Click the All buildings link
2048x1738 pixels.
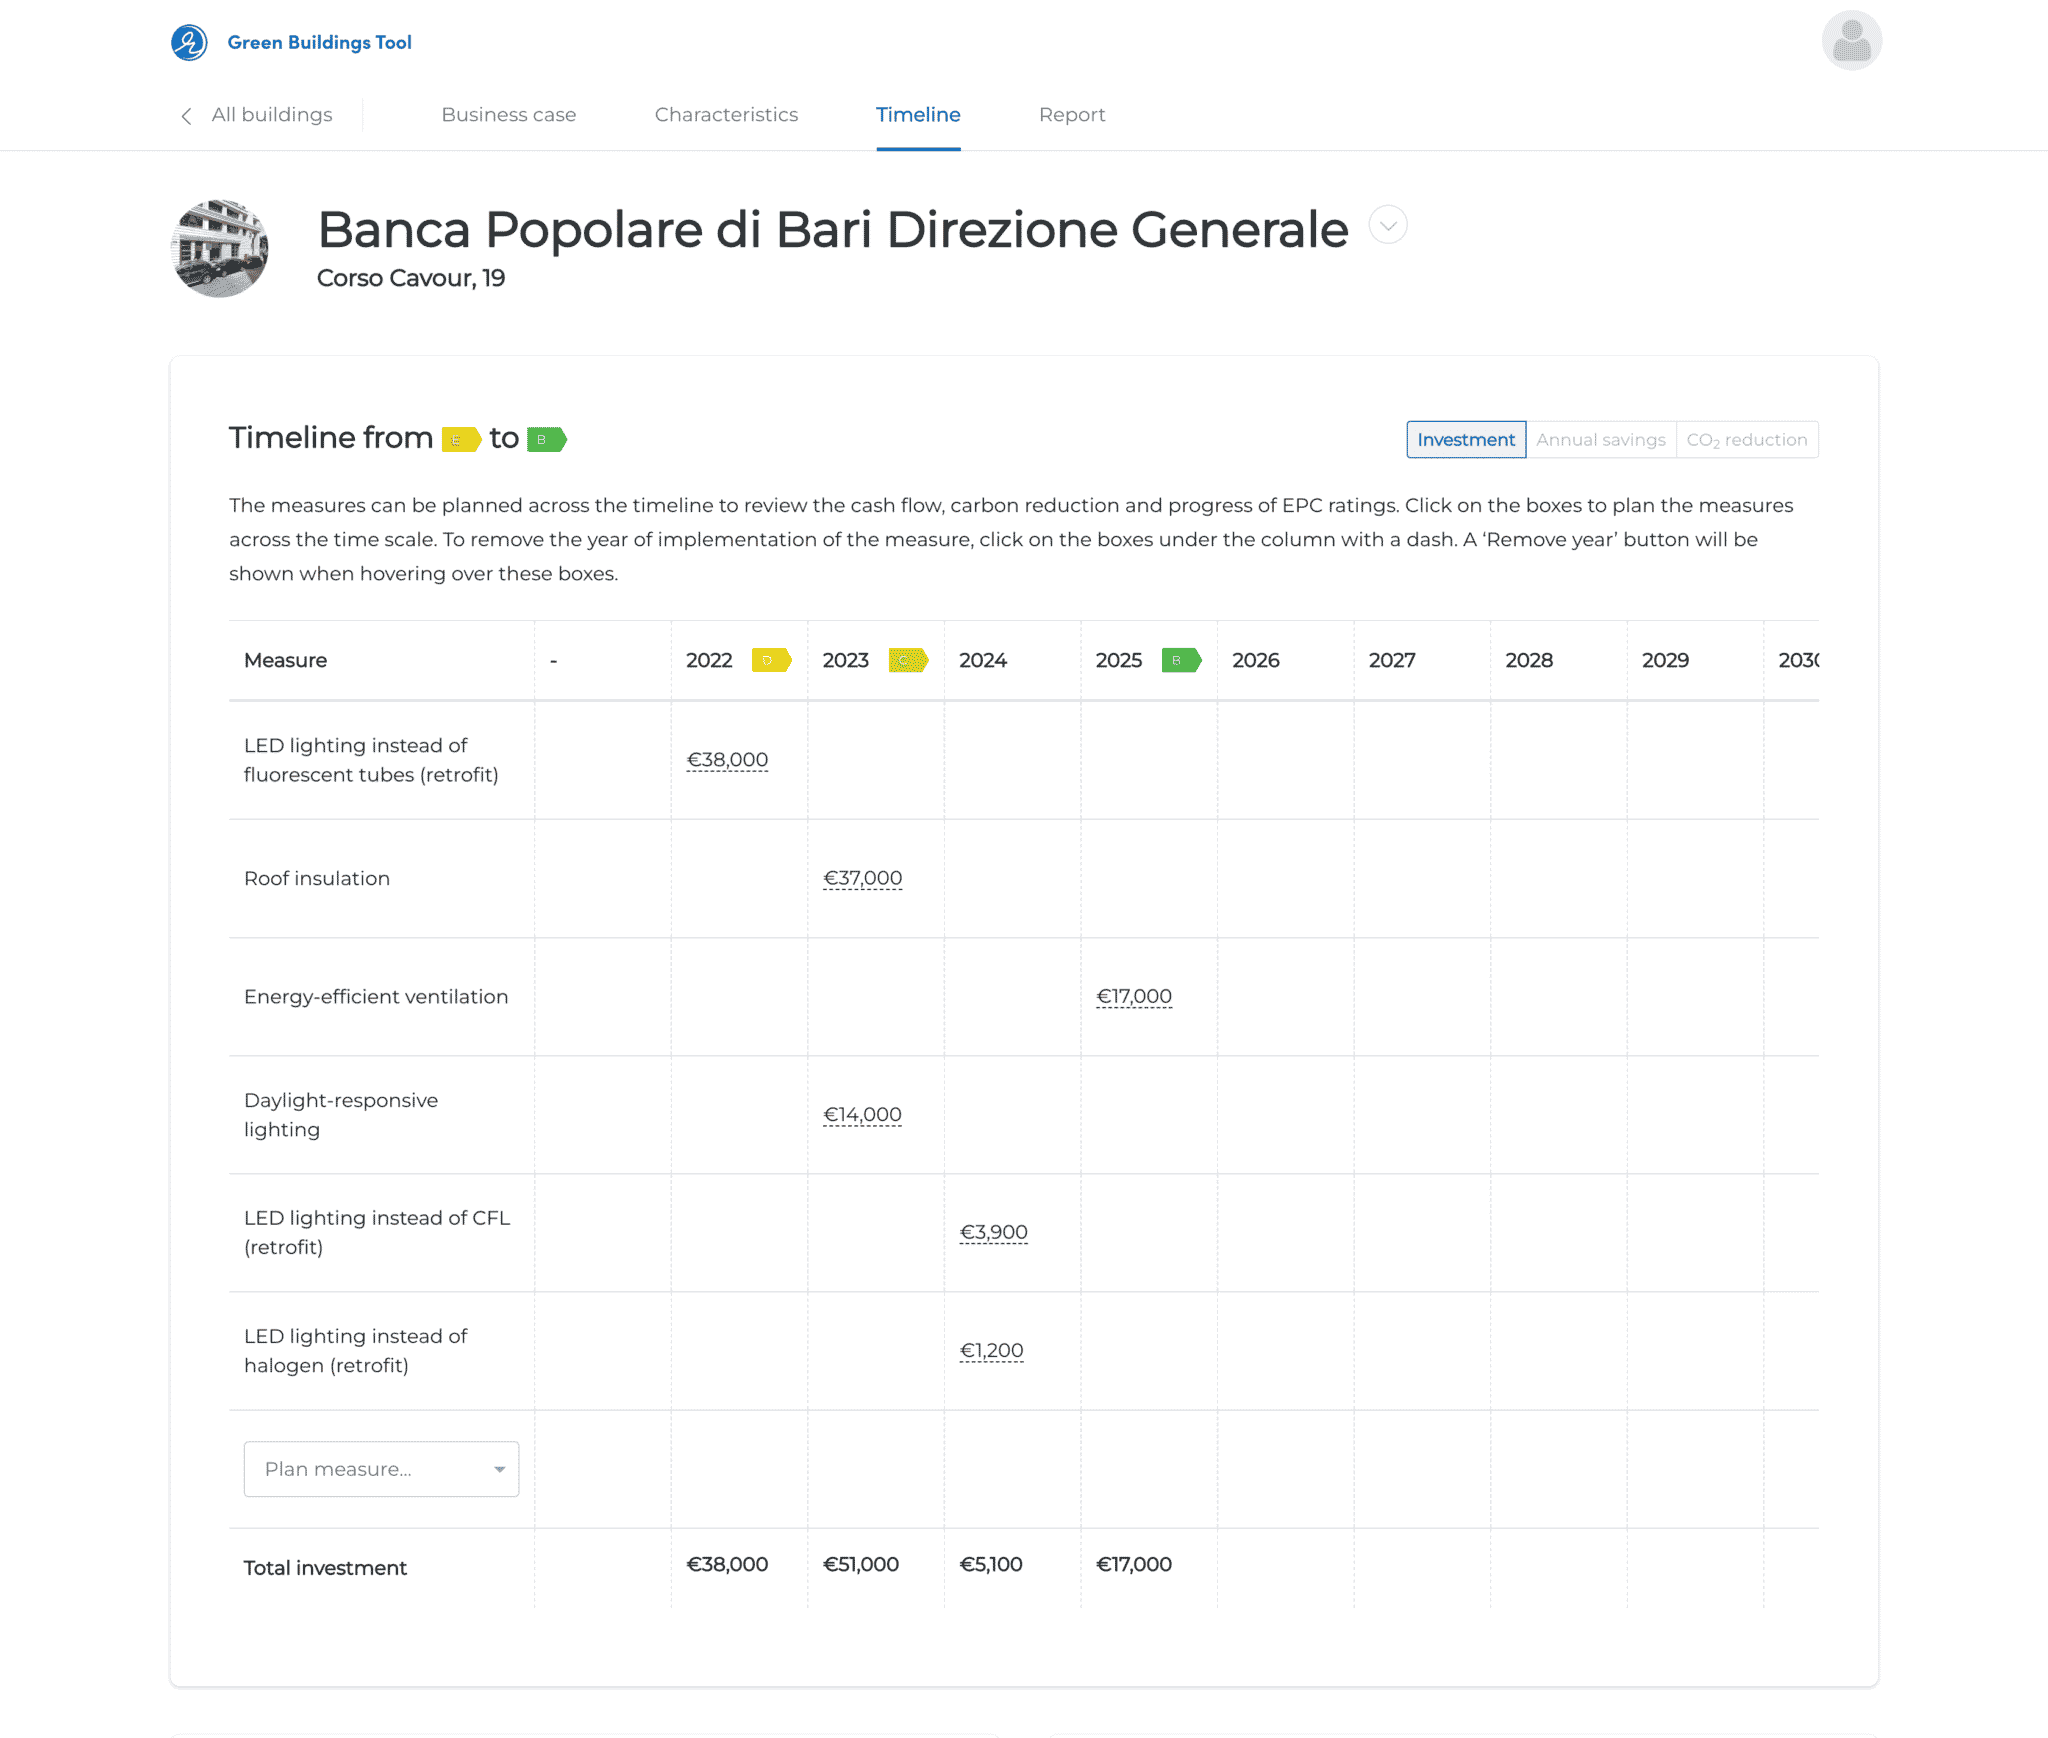click(x=271, y=115)
